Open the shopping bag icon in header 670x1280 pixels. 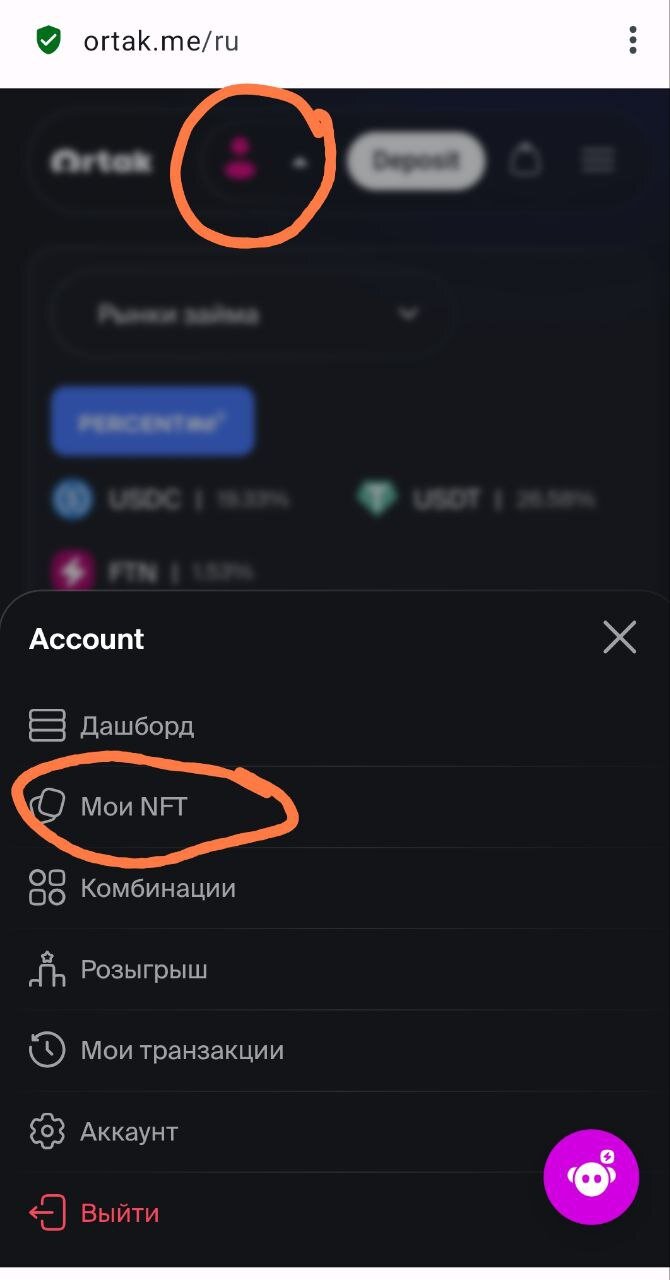pyautogui.click(x=526, y=160)
